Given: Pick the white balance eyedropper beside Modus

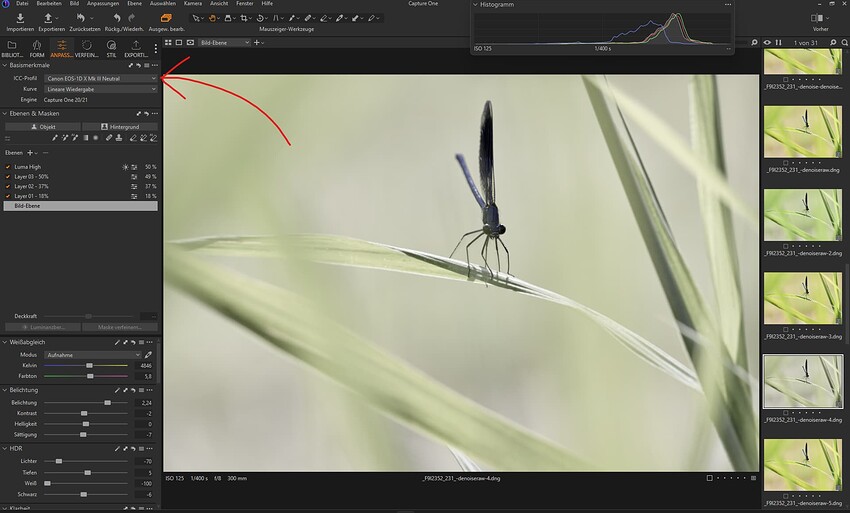Looking at the screenshot, I should coord(149,355).
